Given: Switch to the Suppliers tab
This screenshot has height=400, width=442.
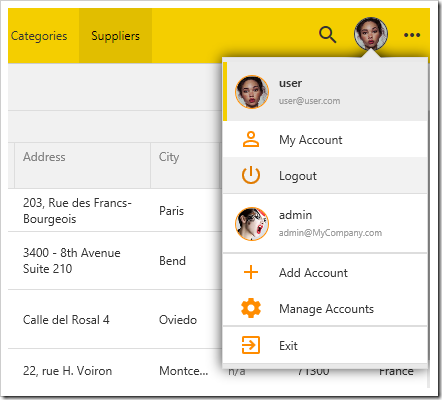Looking at the screenshot, I should point(115,36).
